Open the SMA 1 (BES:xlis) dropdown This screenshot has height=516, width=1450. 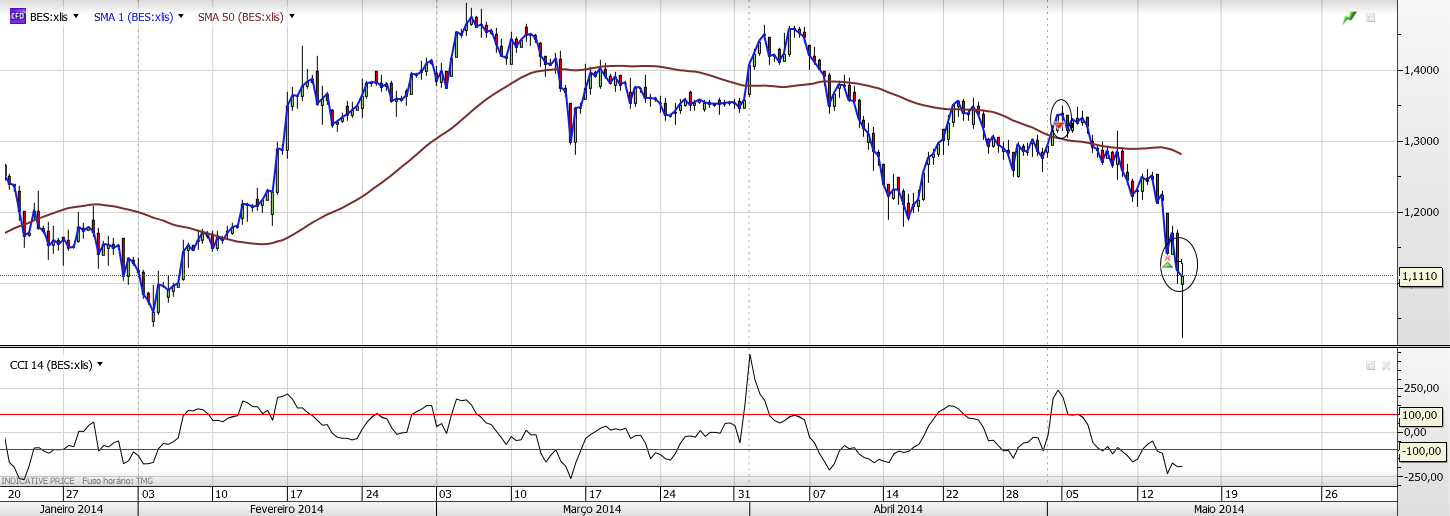(x=181, y=17)
